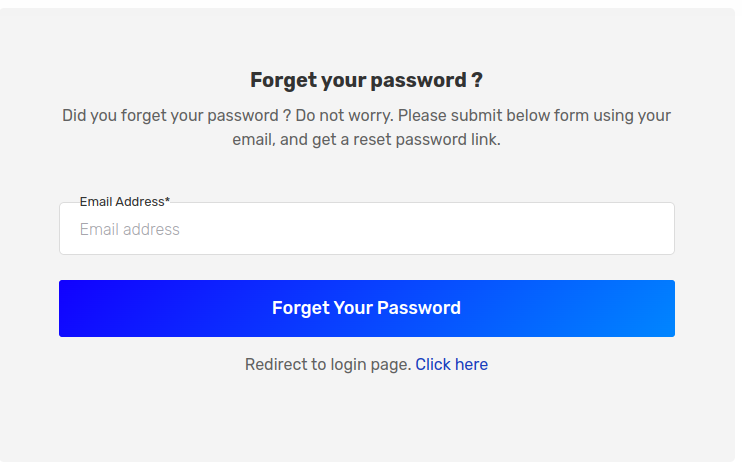
Task: Click the question mark in the heading
Action: [x=477, y=80]
